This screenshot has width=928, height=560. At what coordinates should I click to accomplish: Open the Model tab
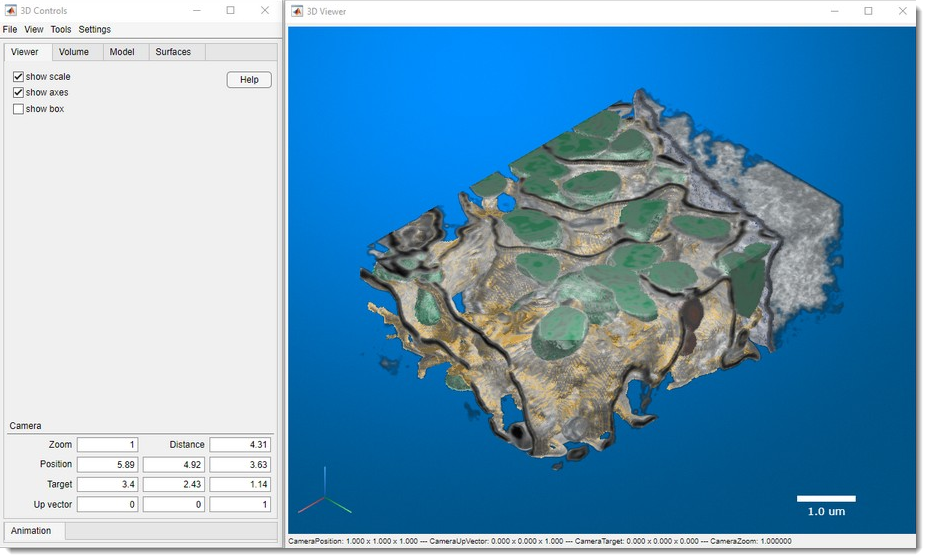[122, 52]
